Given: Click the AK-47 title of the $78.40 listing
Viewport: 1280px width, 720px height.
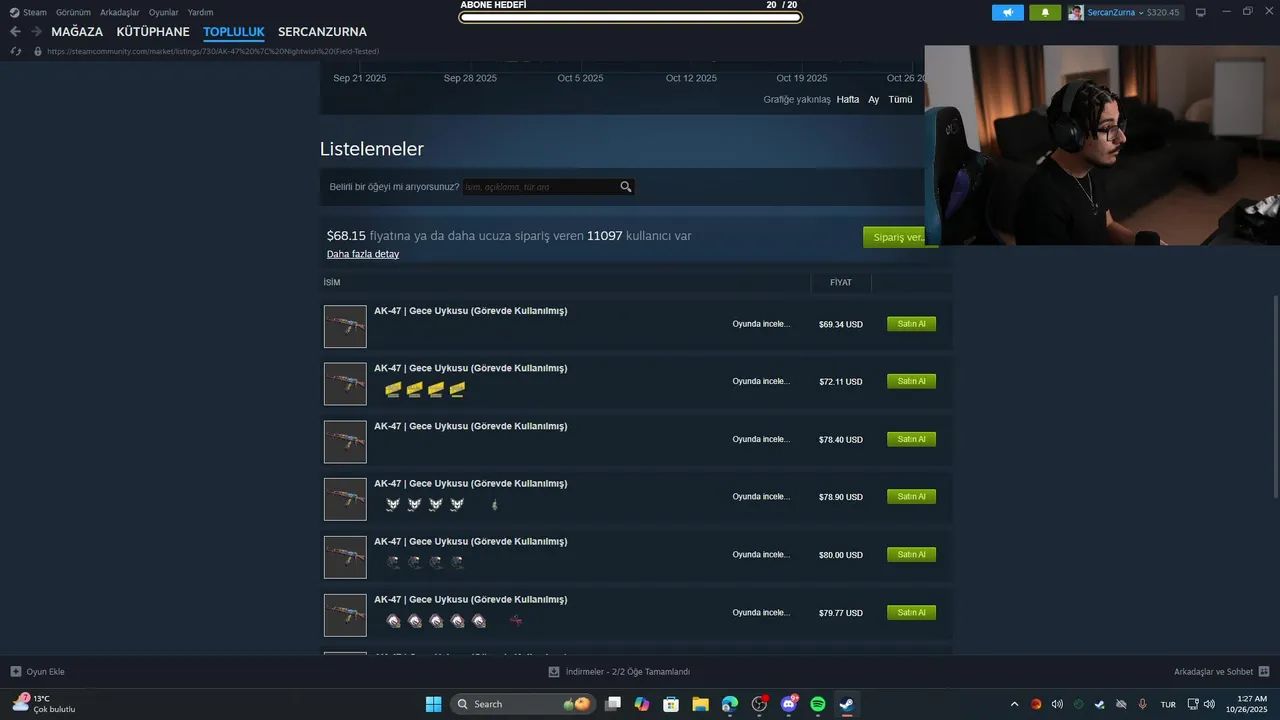Looking at the screenshot, I should pyautogui.click(x=471, y=426).
